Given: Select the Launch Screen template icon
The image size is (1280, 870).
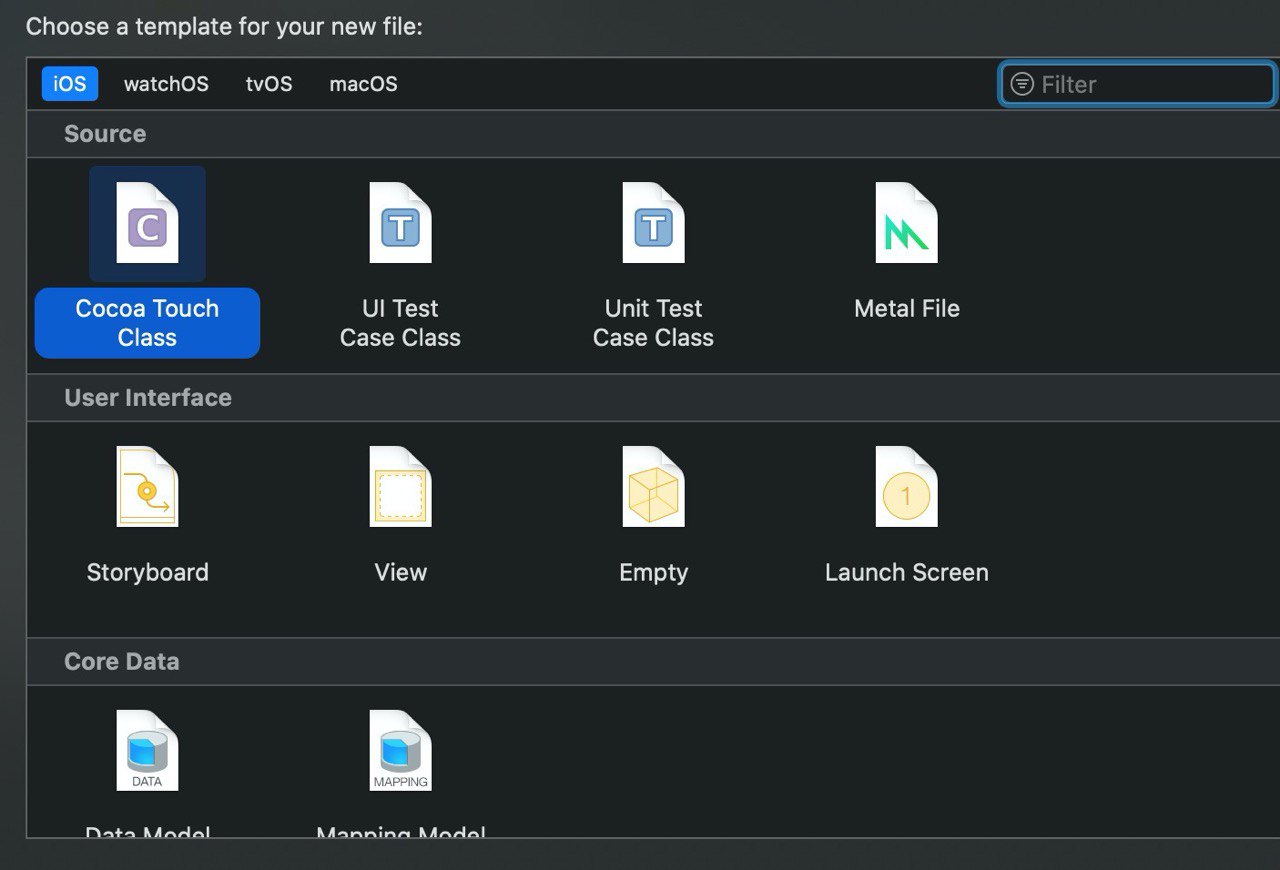Looking at the screenshot, I should click(906, 487).
